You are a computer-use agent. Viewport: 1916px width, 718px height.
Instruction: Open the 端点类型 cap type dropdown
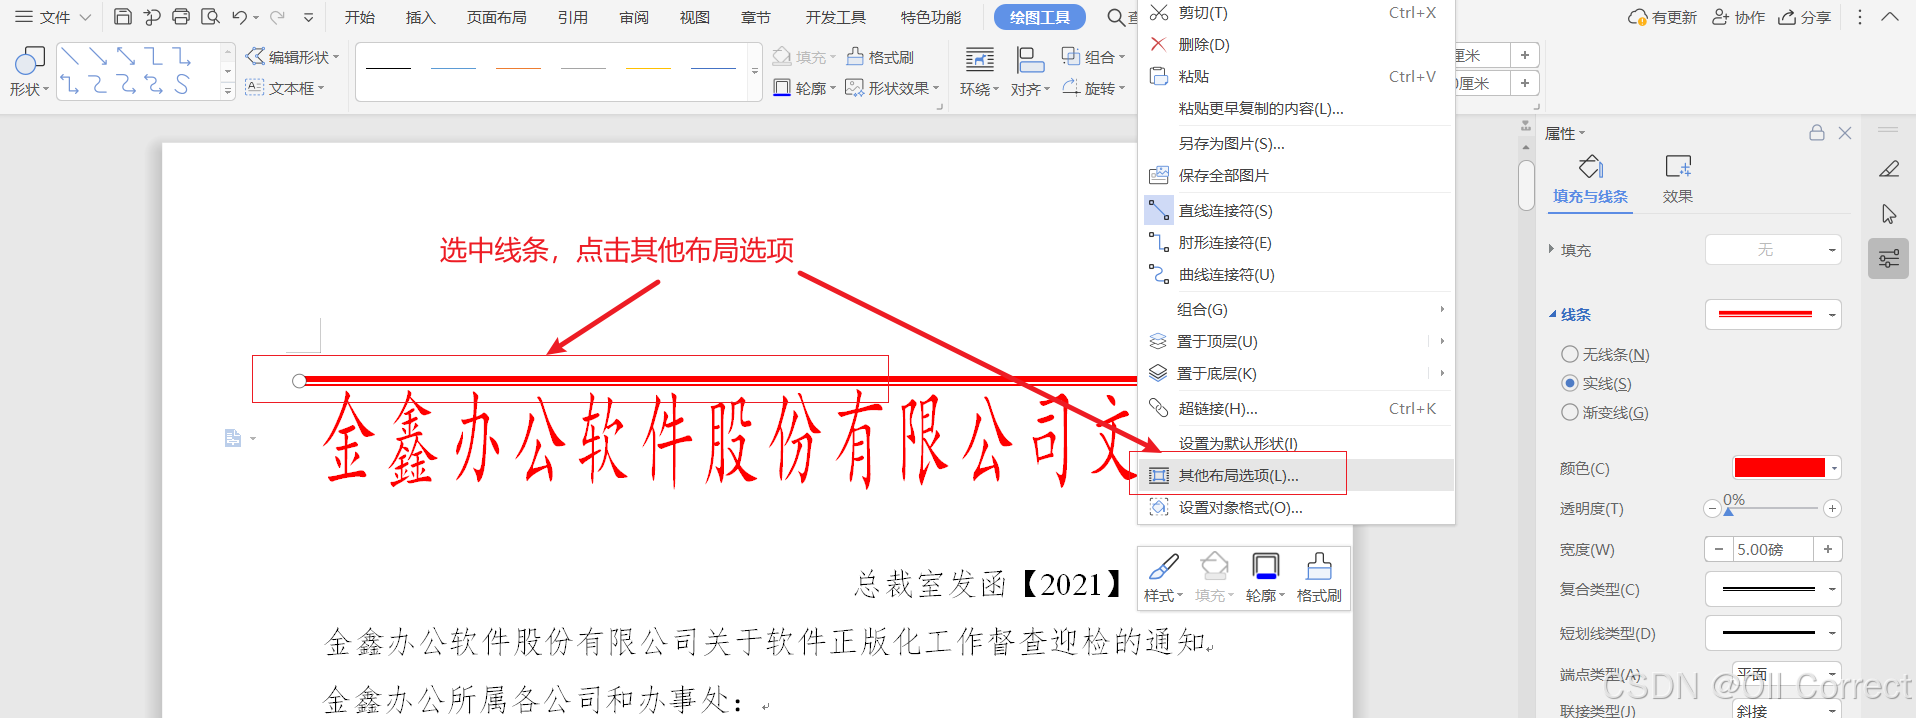point(1787,673)
